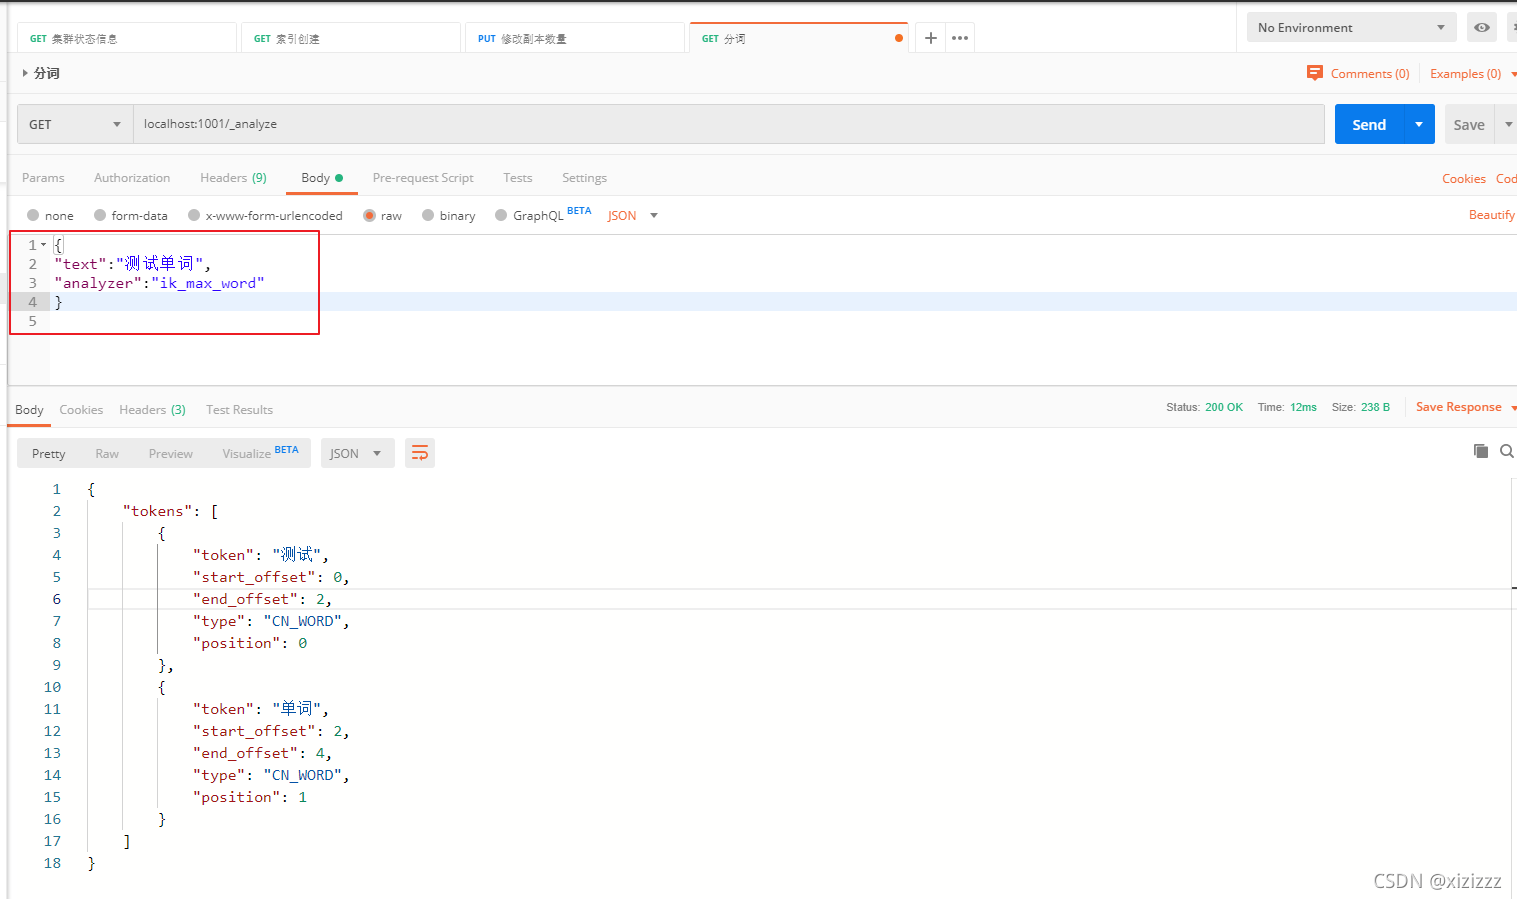Open the request body JSON format dropdown

632,215
